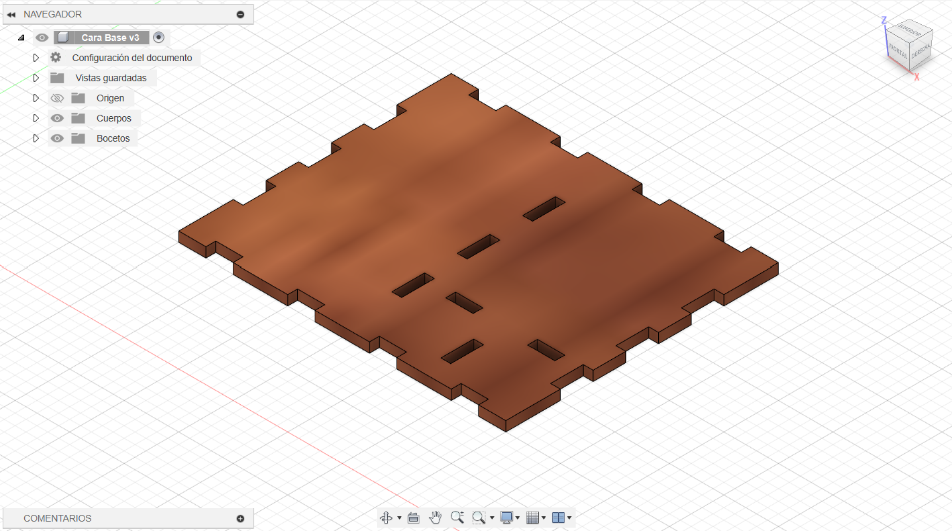This screenshot has width=952, height=531.
Task: Open the Orbit tool type dropdown arrow
Action: tap(399, 518)
